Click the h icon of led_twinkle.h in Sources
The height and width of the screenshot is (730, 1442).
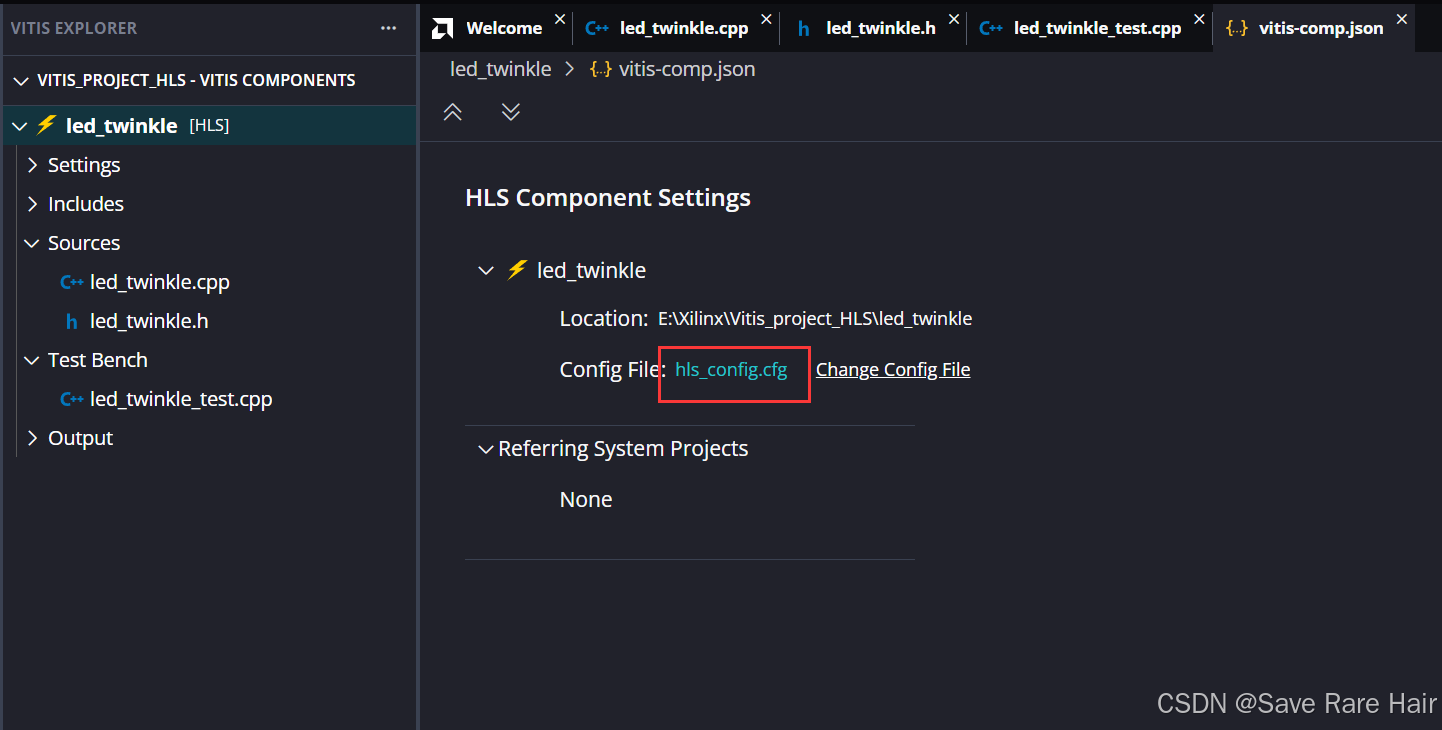(x=71, y=321)
